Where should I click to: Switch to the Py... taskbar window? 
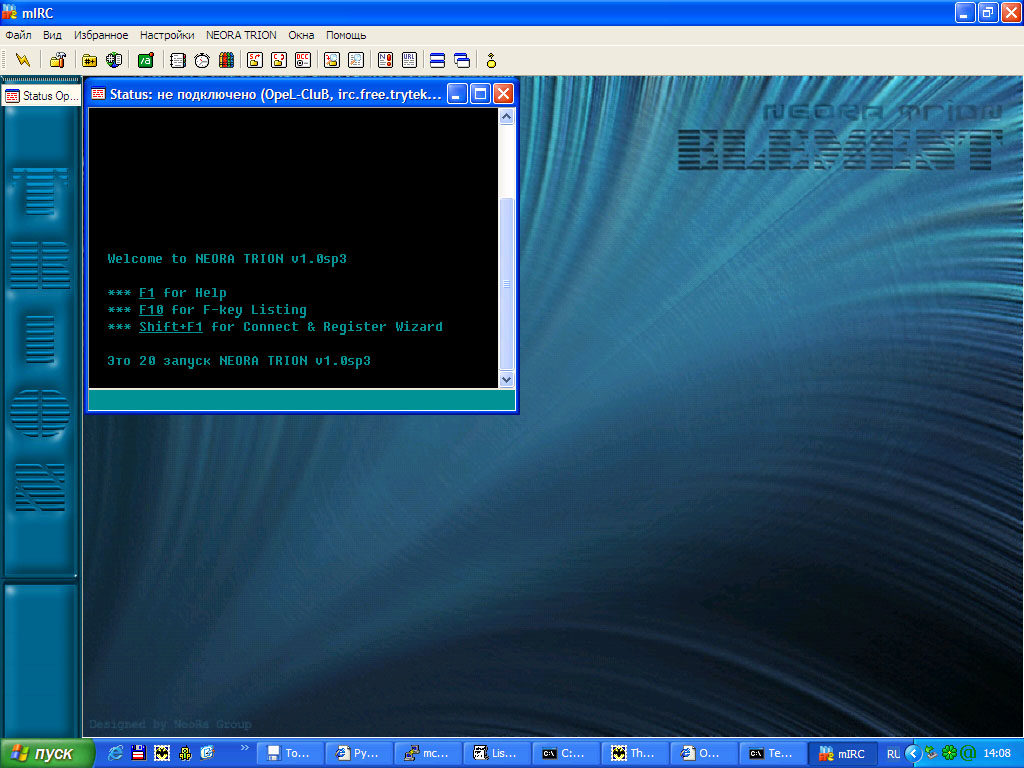pyautogui.click(x=359, y=754)
